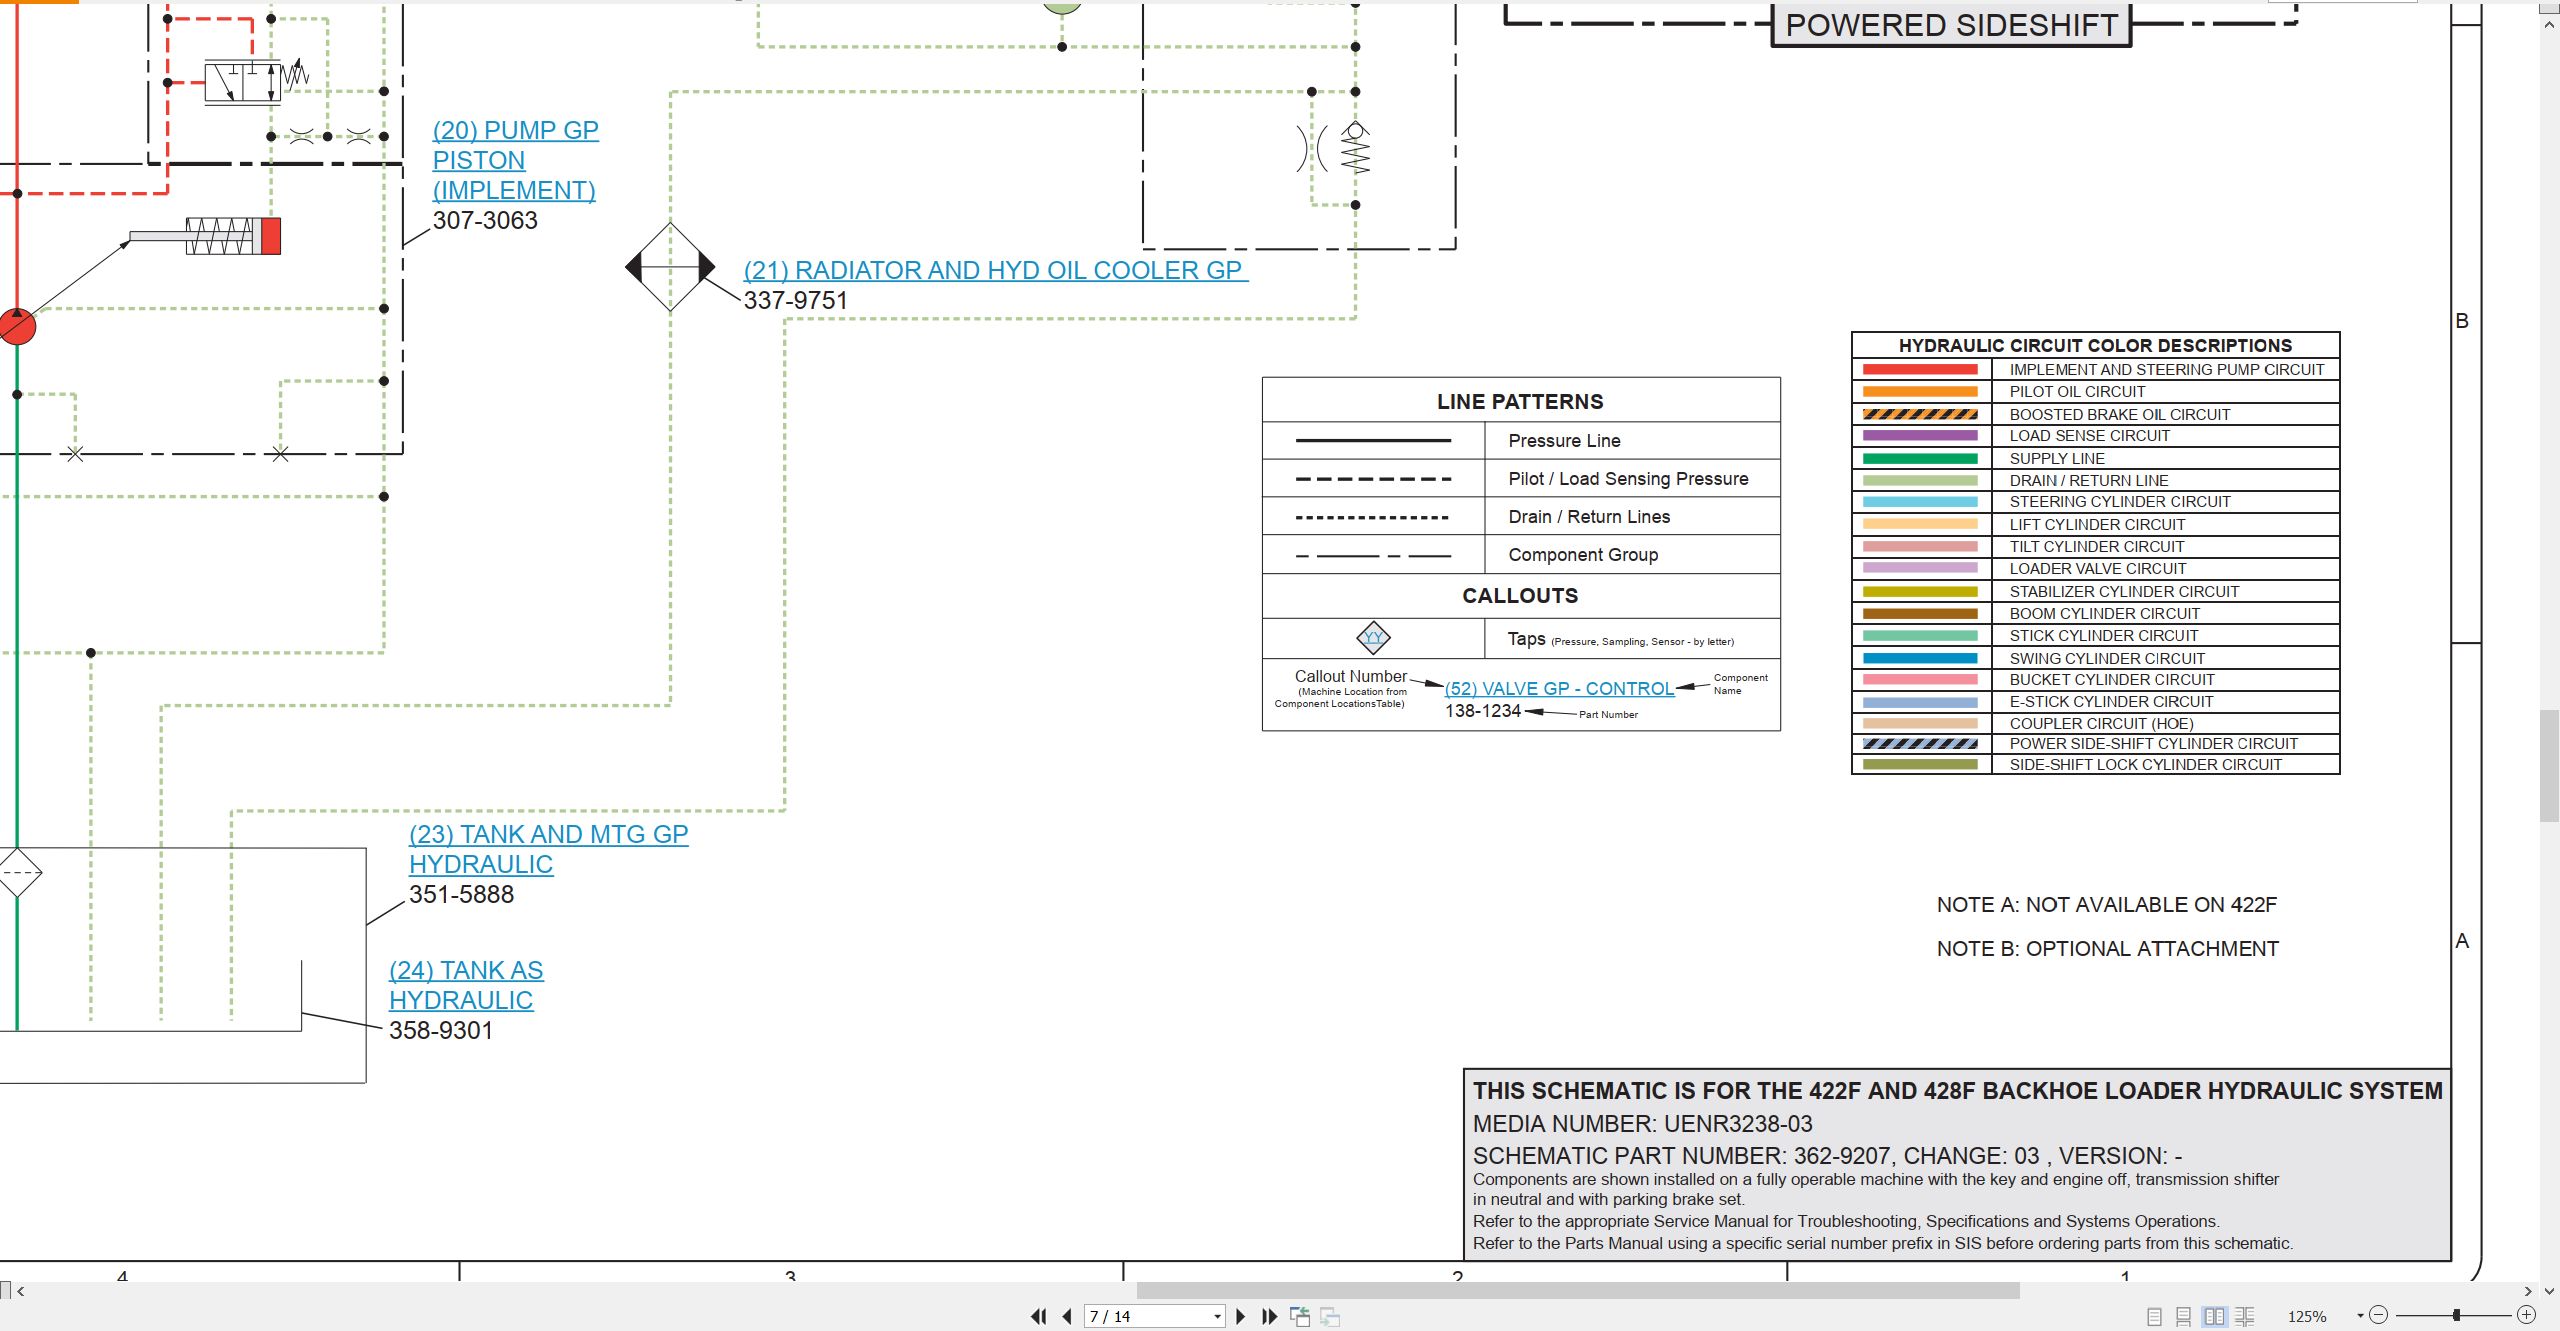Click part number 351-5888
This screenshot has width=2560, height=1331.
(x=461, y=894)
